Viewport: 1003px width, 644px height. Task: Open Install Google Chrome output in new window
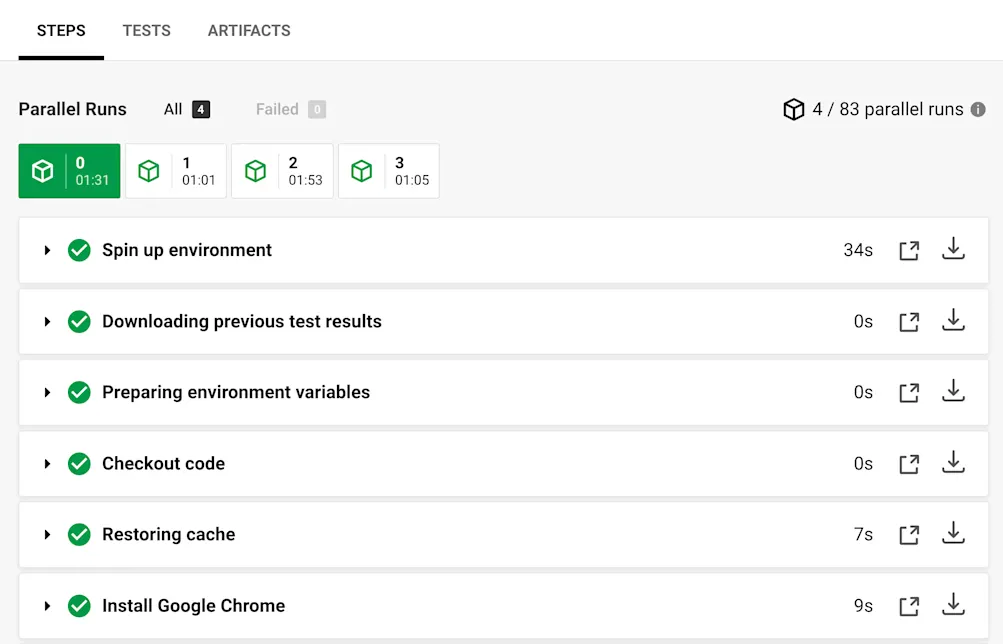(908, 605)
